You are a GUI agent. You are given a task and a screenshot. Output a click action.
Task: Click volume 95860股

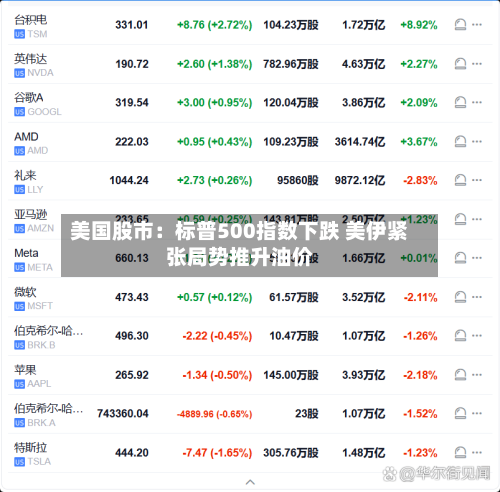pyautogui.click(x=298, y=180)
